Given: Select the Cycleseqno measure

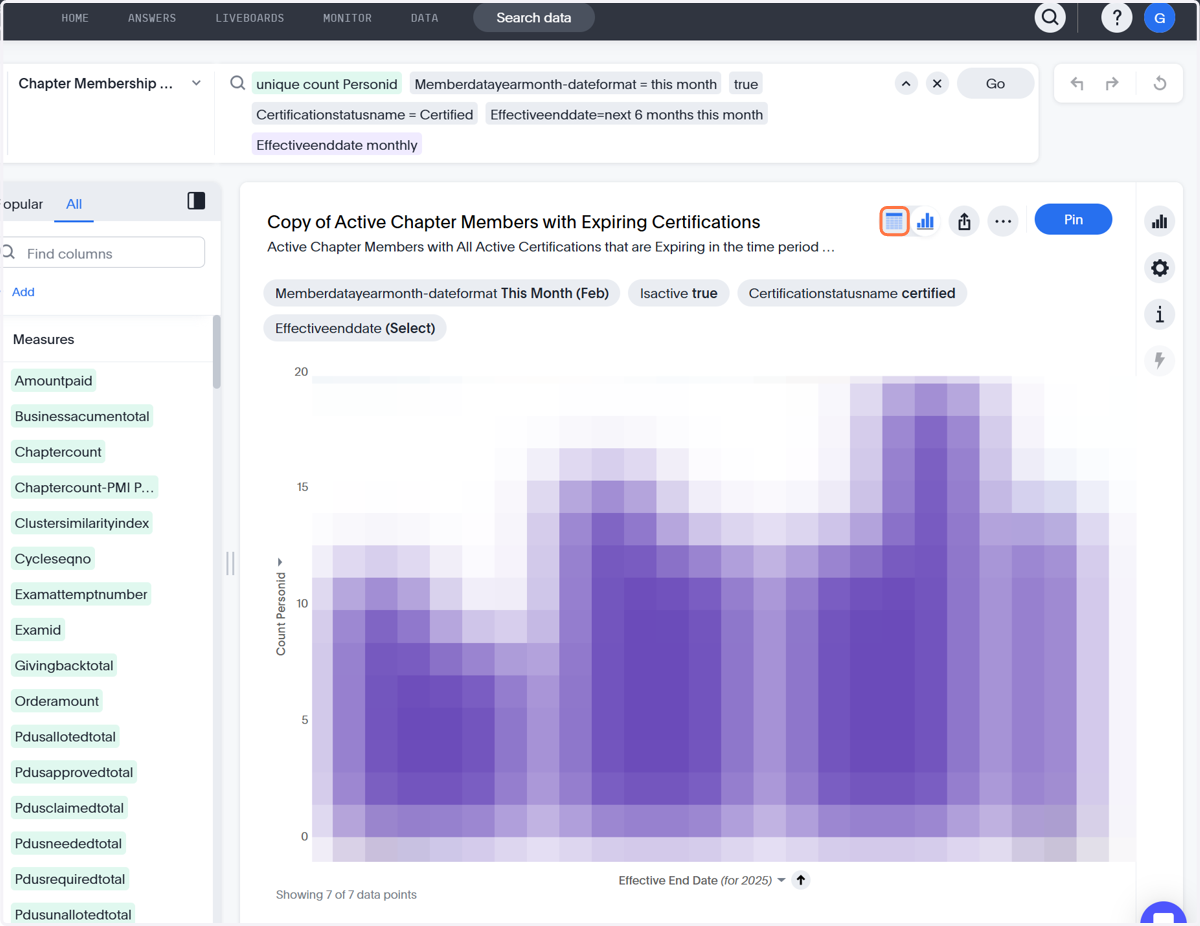Looking at the screenshot, I should coord(53,559).
